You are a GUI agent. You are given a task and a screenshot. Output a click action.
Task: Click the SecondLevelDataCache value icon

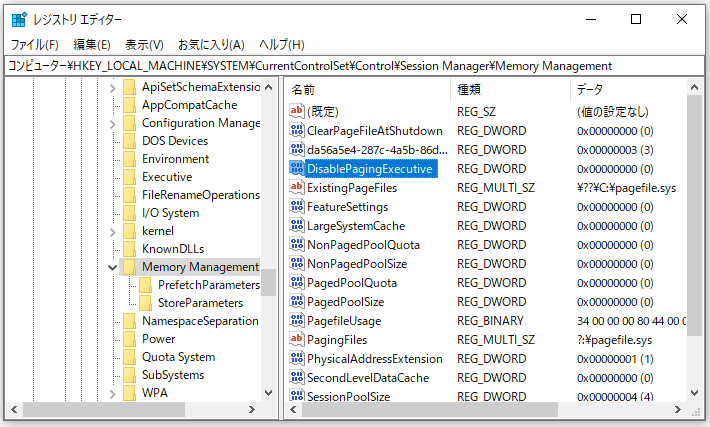(297, 378)
